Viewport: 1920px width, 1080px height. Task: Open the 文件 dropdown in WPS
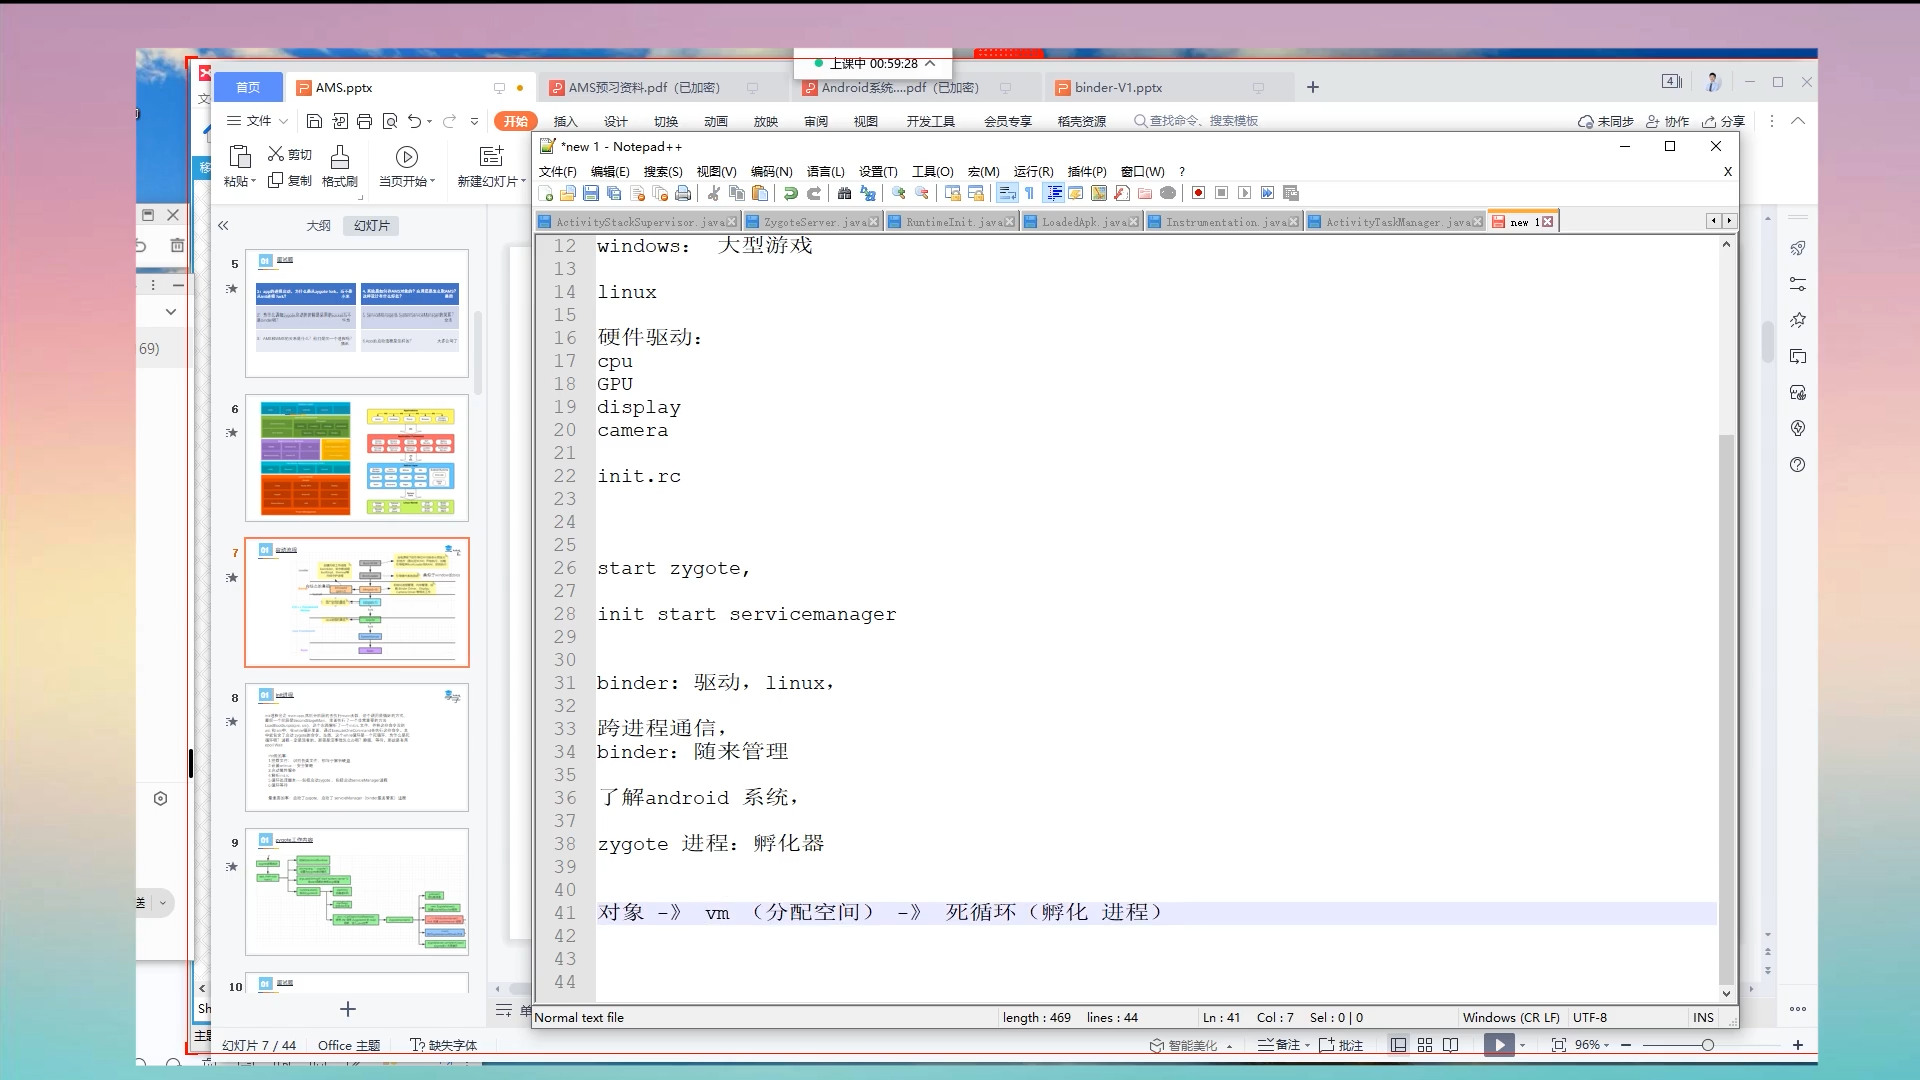pos(258,121)
